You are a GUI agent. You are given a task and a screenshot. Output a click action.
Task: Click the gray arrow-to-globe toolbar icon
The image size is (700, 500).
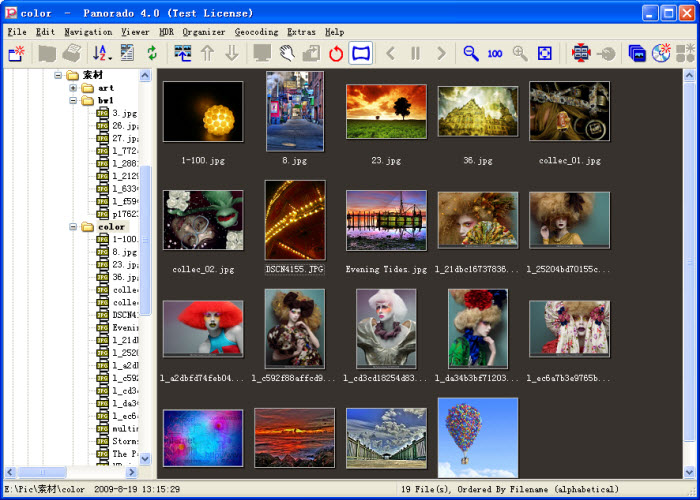pos(606,54)
